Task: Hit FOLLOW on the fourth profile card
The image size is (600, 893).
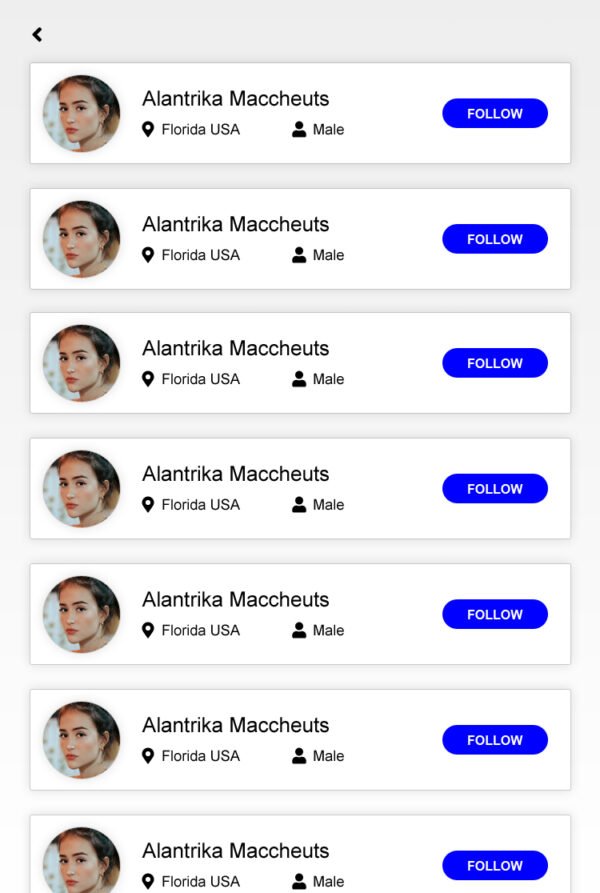Action: [x=495, y=489]
